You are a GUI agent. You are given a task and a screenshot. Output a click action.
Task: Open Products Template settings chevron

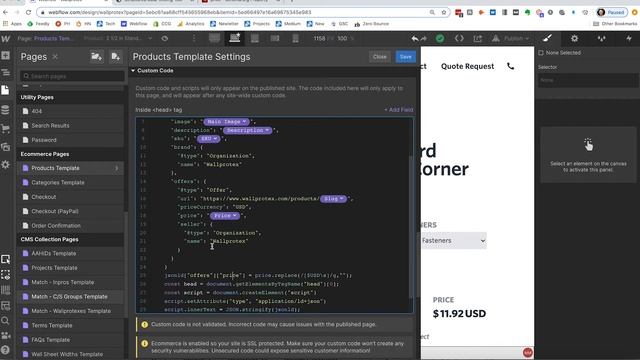coord(117,168)
